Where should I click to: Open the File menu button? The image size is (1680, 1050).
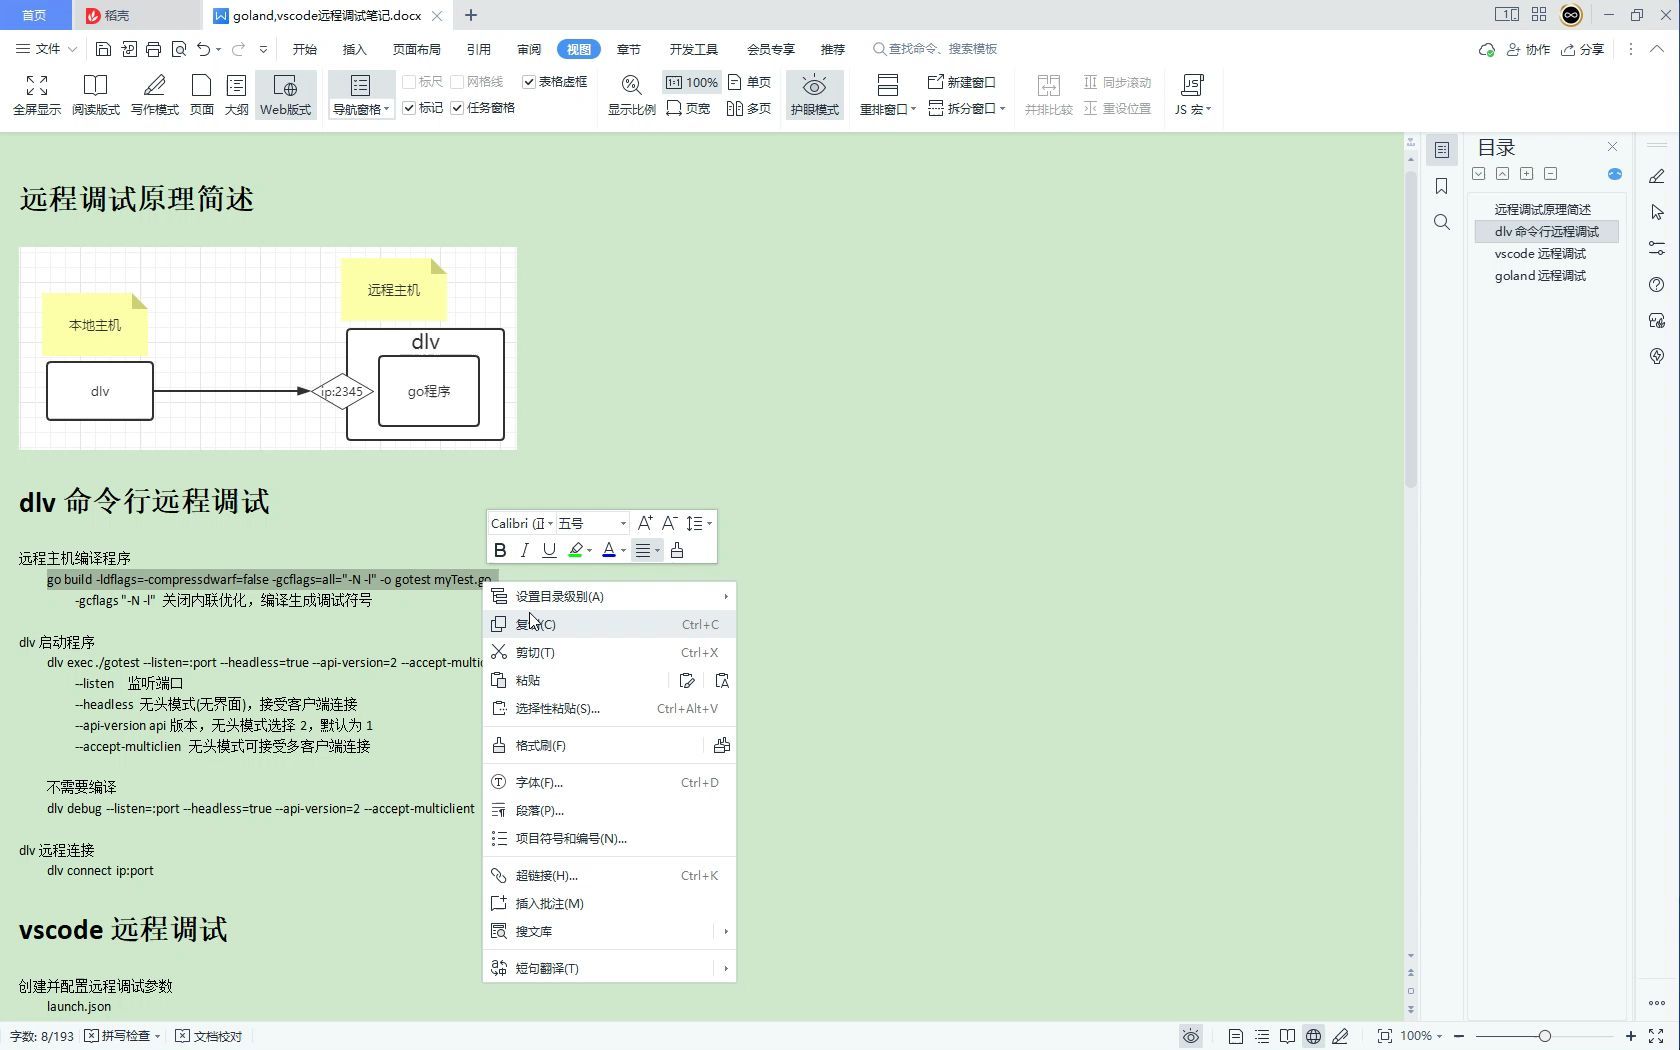point(46,49)
